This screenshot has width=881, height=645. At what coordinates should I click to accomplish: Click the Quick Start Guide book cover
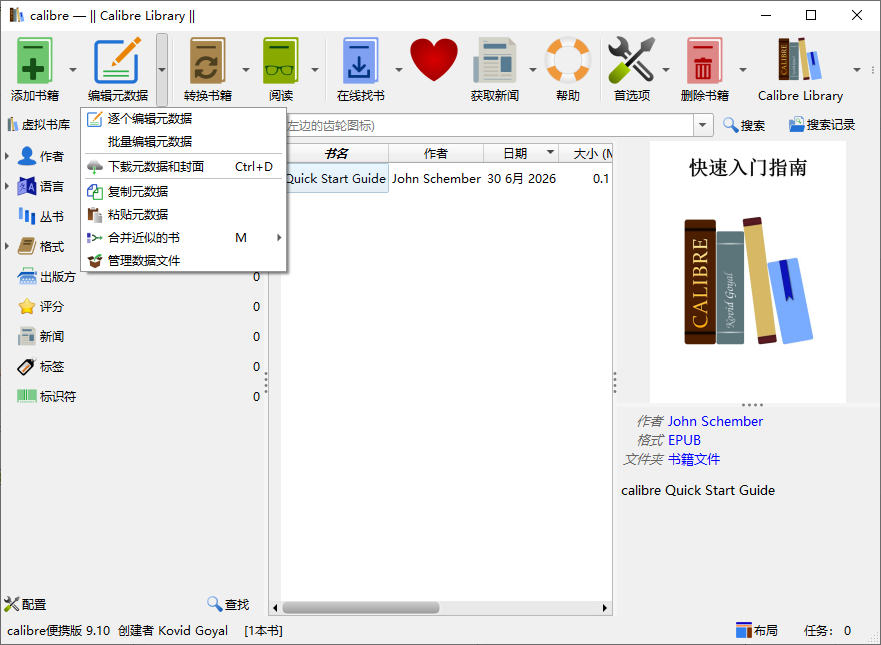coord(747,272)
